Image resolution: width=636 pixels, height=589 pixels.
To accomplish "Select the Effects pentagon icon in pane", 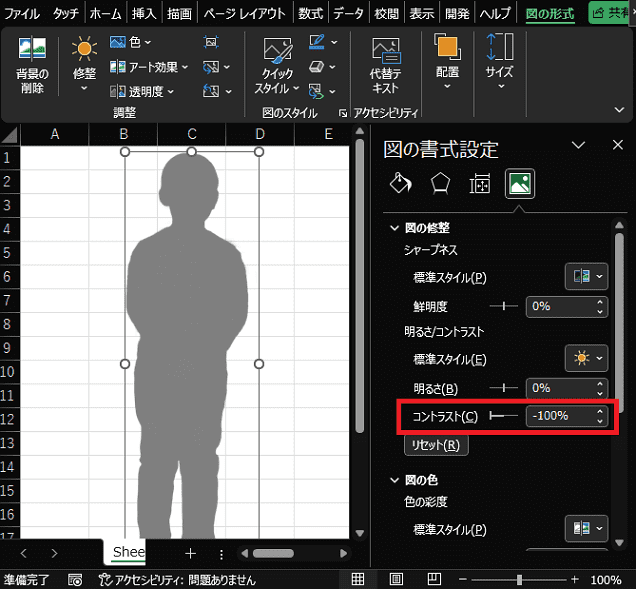I will coord(440,184).
